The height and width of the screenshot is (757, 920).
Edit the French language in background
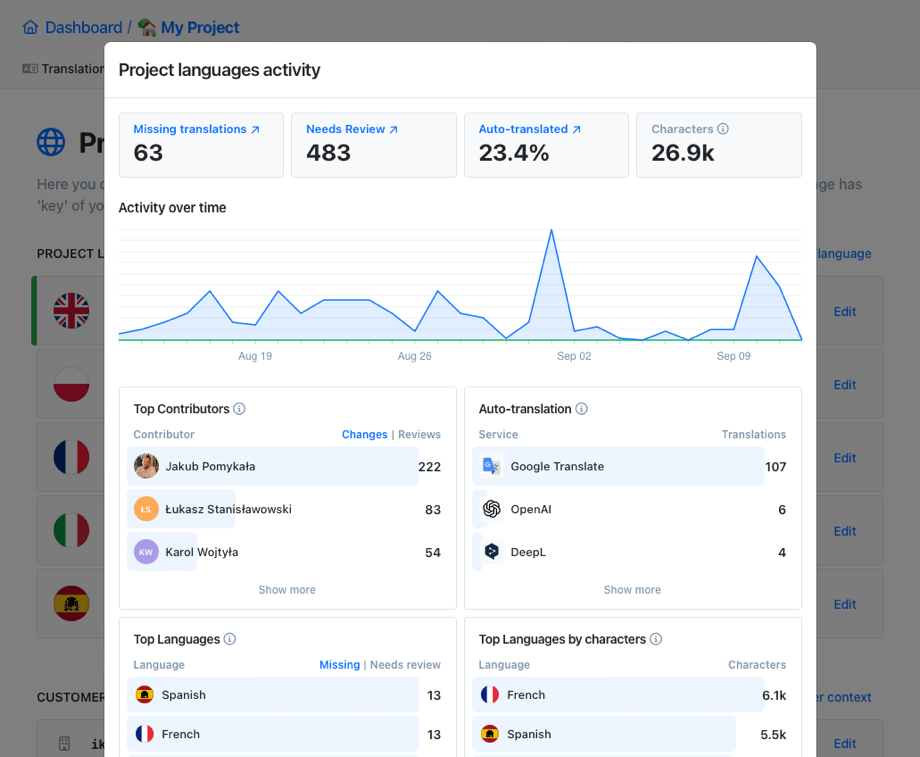pos(844,458)
